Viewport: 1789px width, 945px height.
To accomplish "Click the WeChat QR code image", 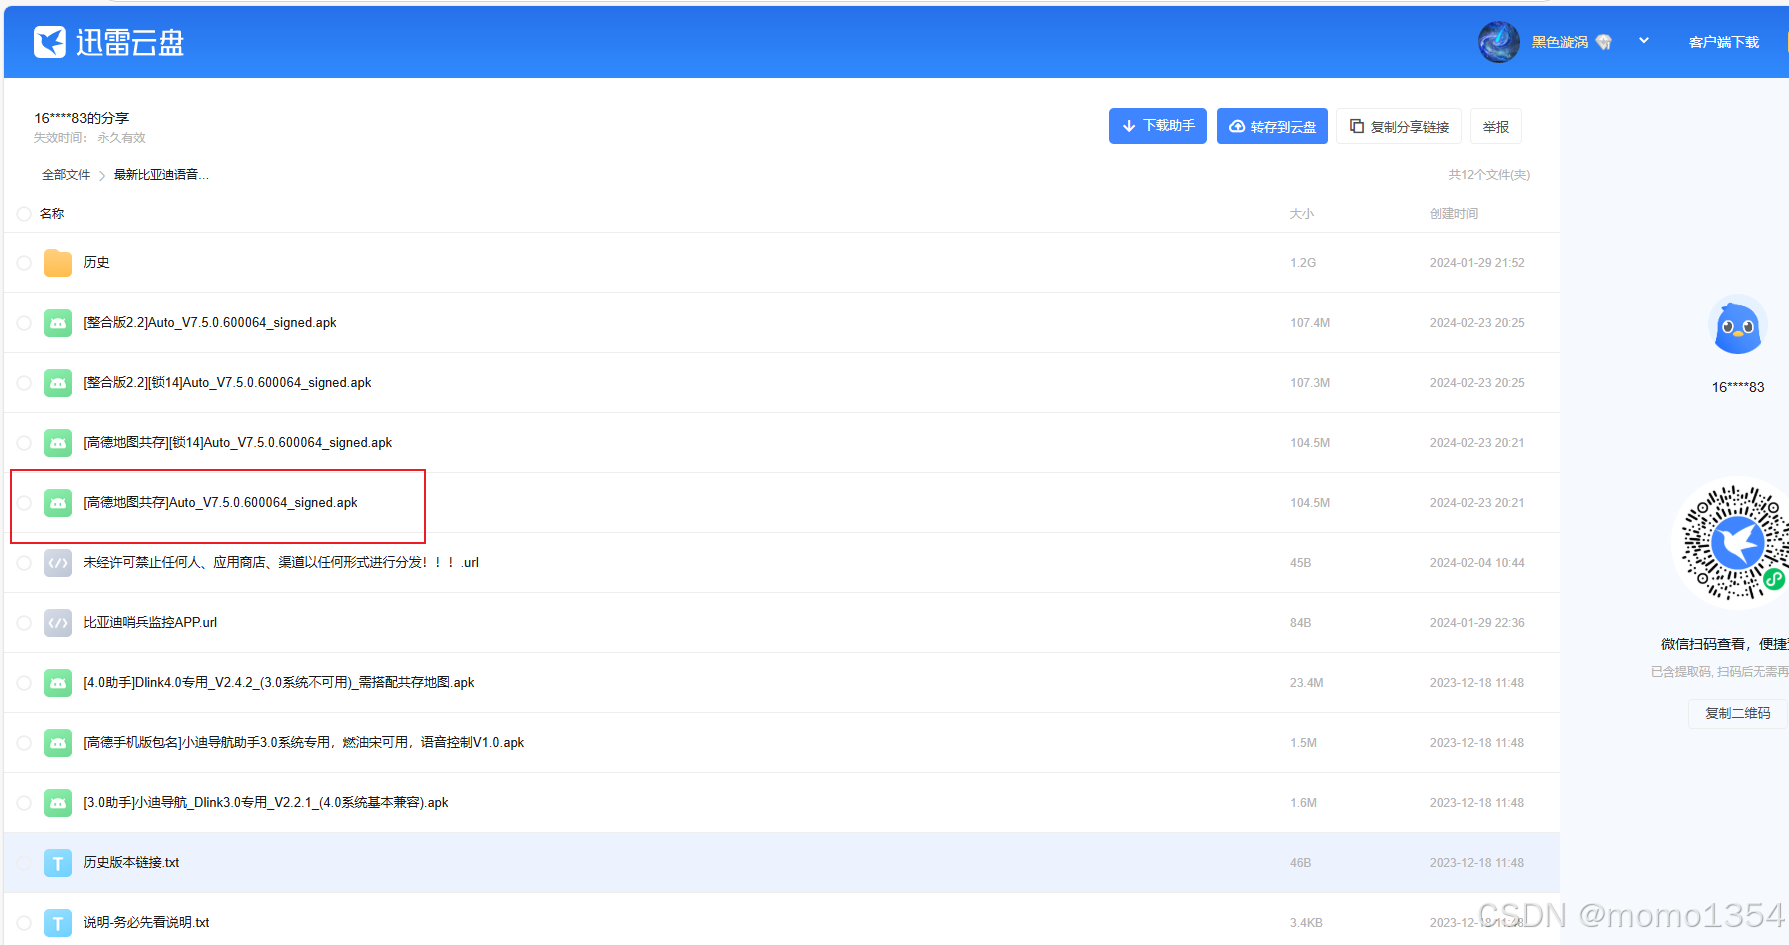I will pyautogui.click(x=1733, y=543).
